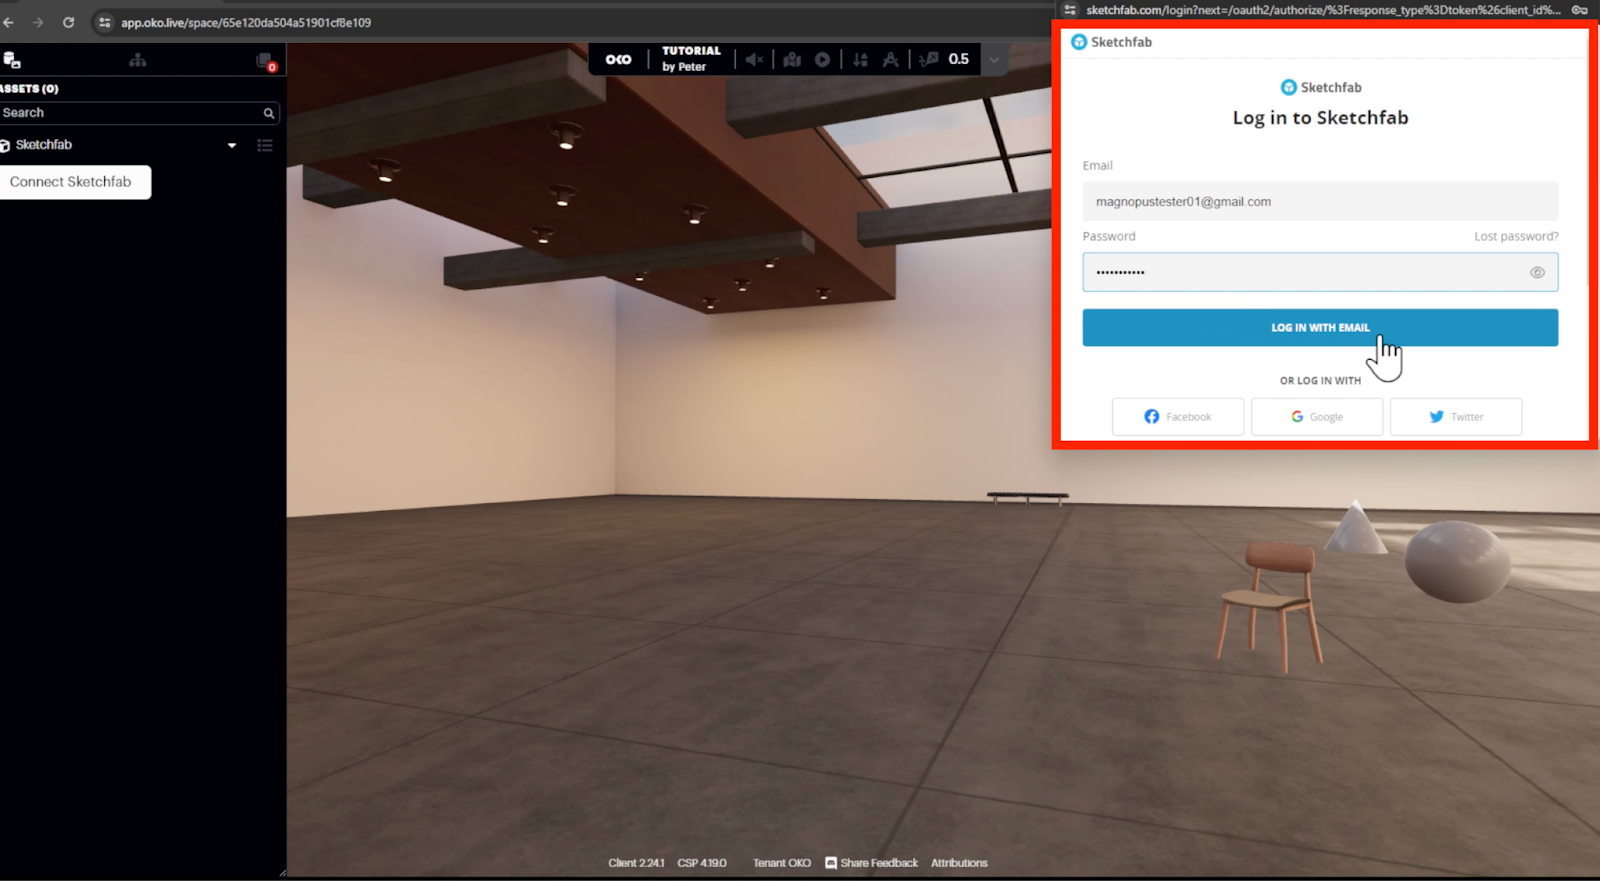This screenshot has height=881, width=1600.
Task: Click the kite speed icon
Action: 929,60
